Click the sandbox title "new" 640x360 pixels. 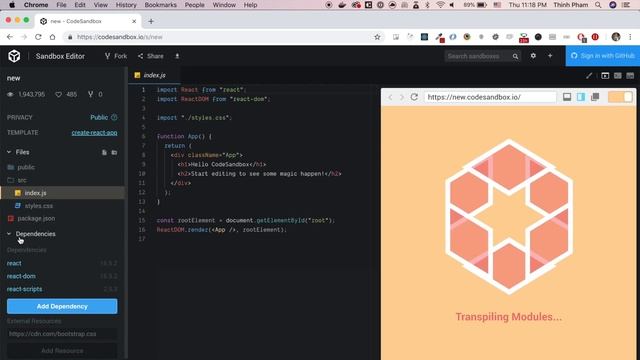coord(13,78)
